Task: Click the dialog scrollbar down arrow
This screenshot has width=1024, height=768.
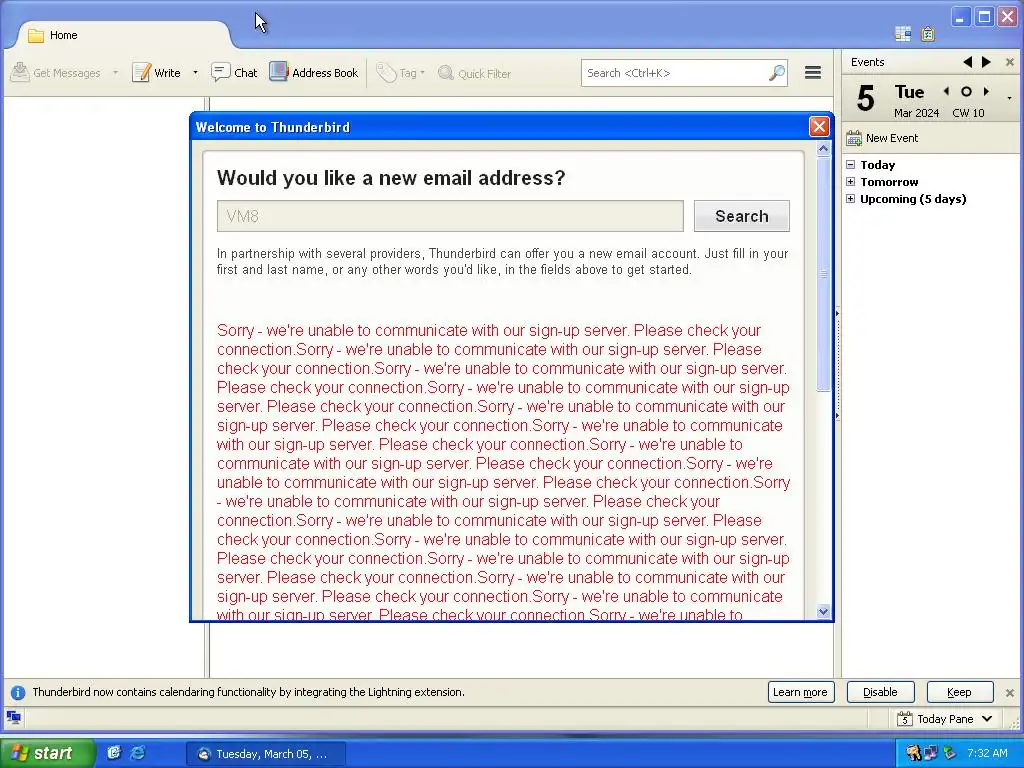Action: [x=824, y=611]
